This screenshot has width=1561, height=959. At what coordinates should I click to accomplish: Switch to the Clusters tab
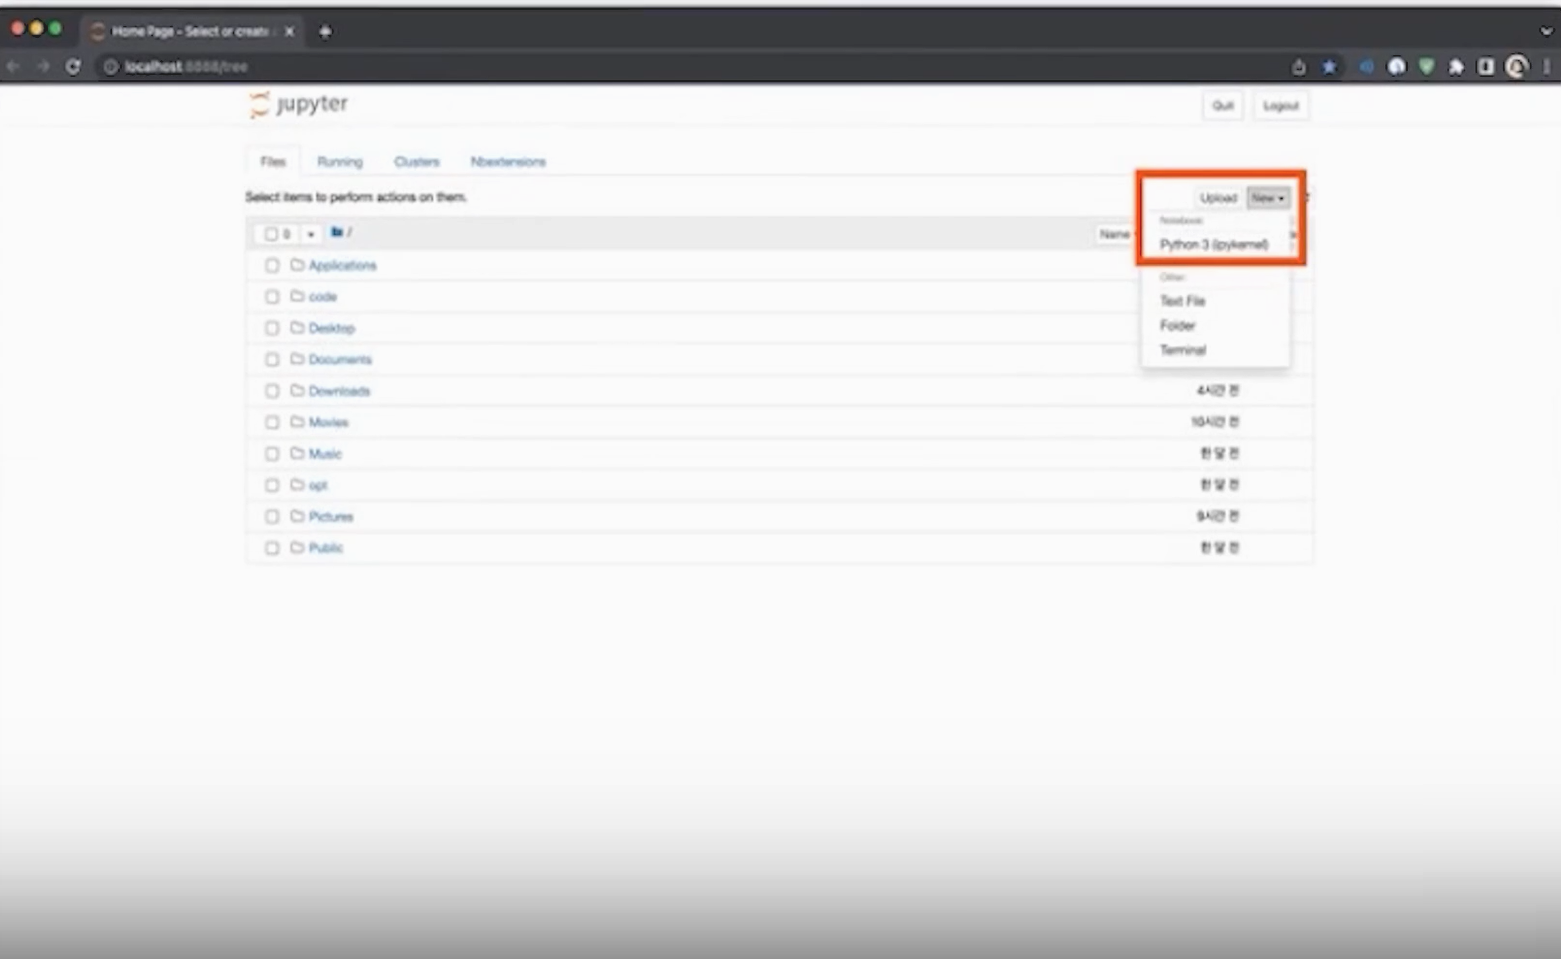(417, 161)
